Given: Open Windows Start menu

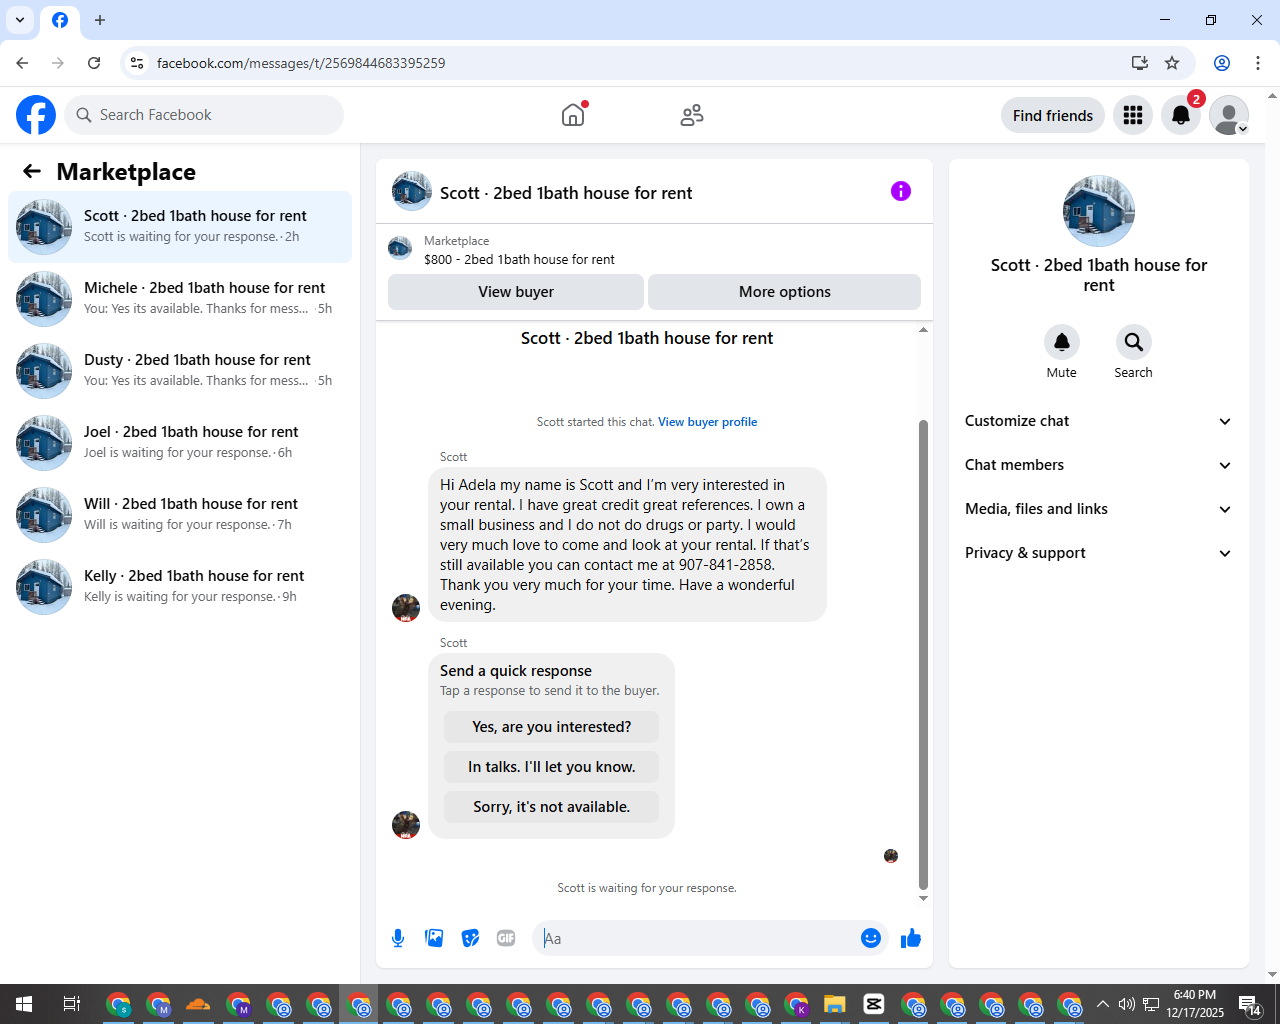Looking at the screenshot, I should pyautogui.click(x=24, y=1004).
